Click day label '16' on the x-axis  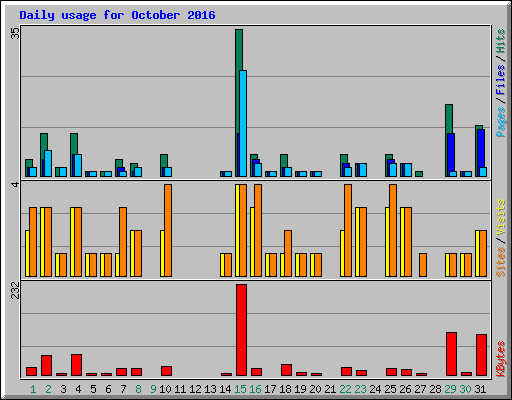point(255,389)
